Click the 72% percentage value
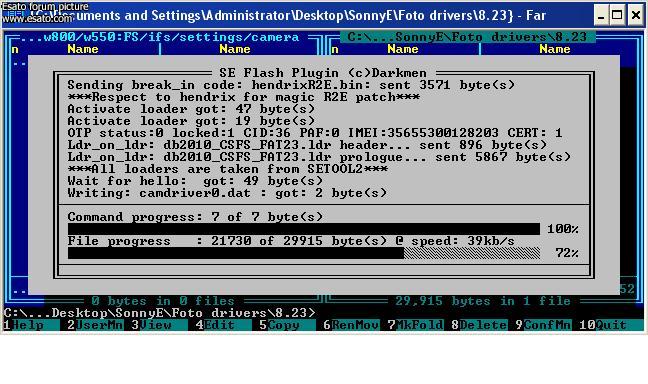648x384 pixels. (x=567, y=253)
